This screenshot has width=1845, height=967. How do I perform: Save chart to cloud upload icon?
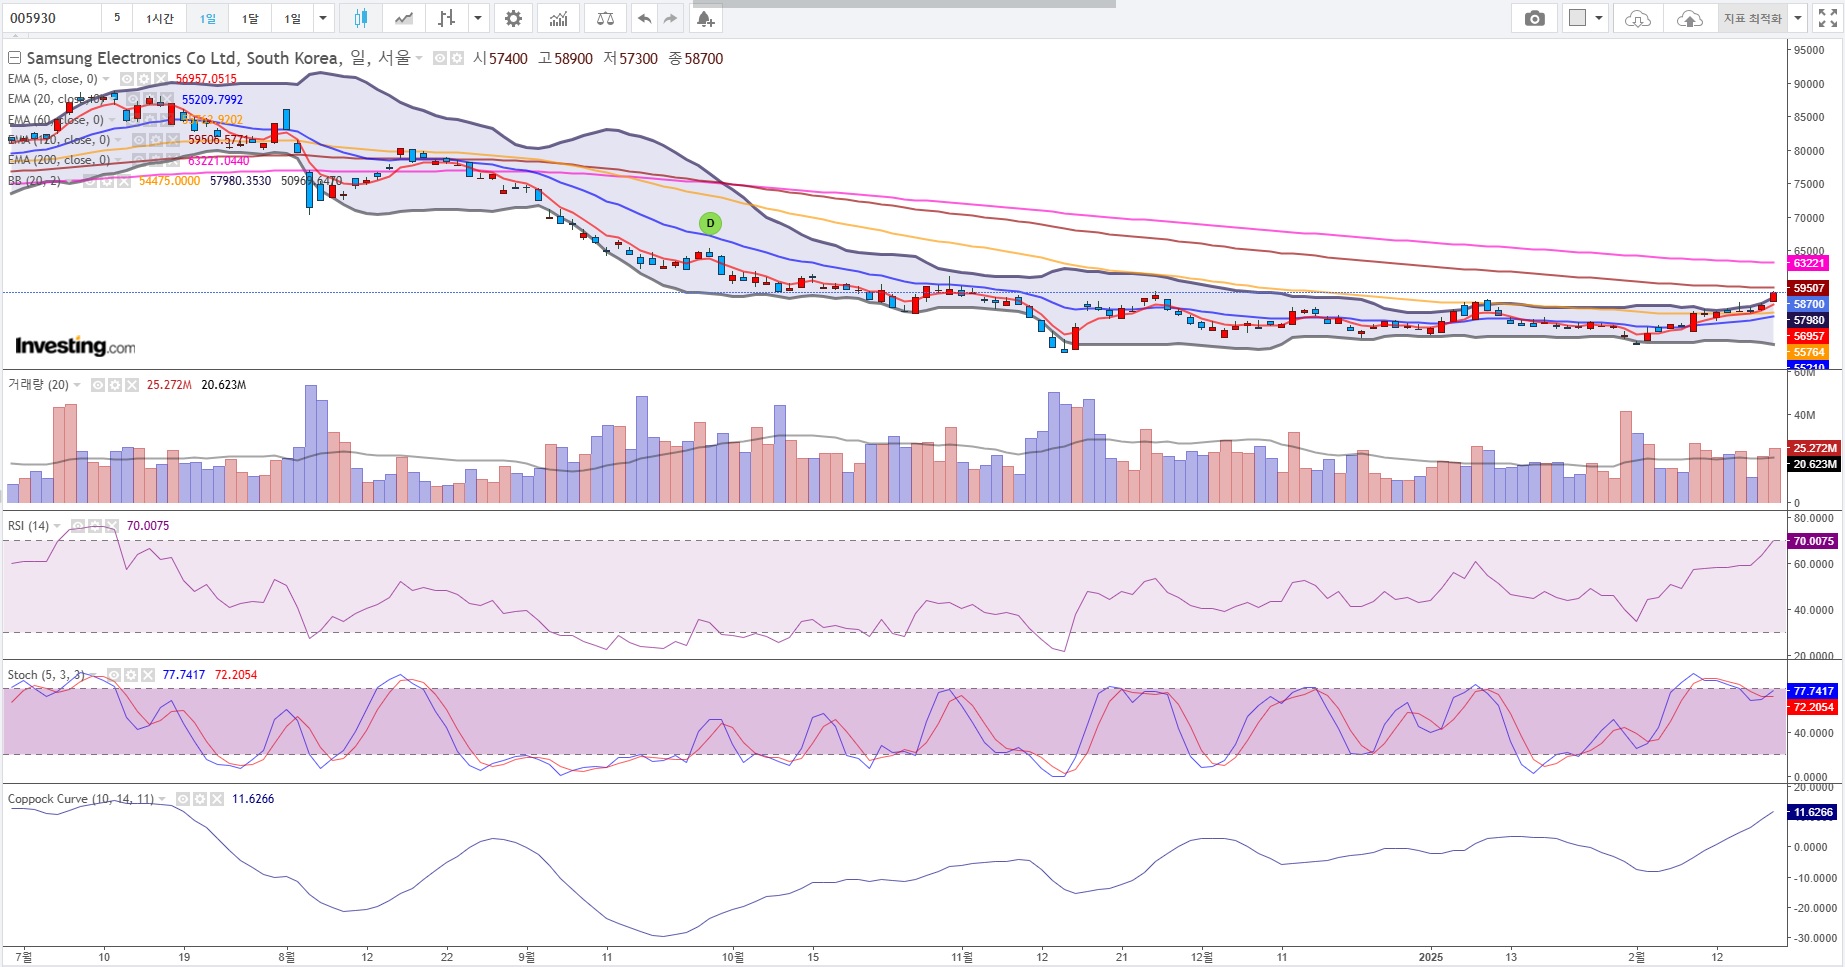1689,18
